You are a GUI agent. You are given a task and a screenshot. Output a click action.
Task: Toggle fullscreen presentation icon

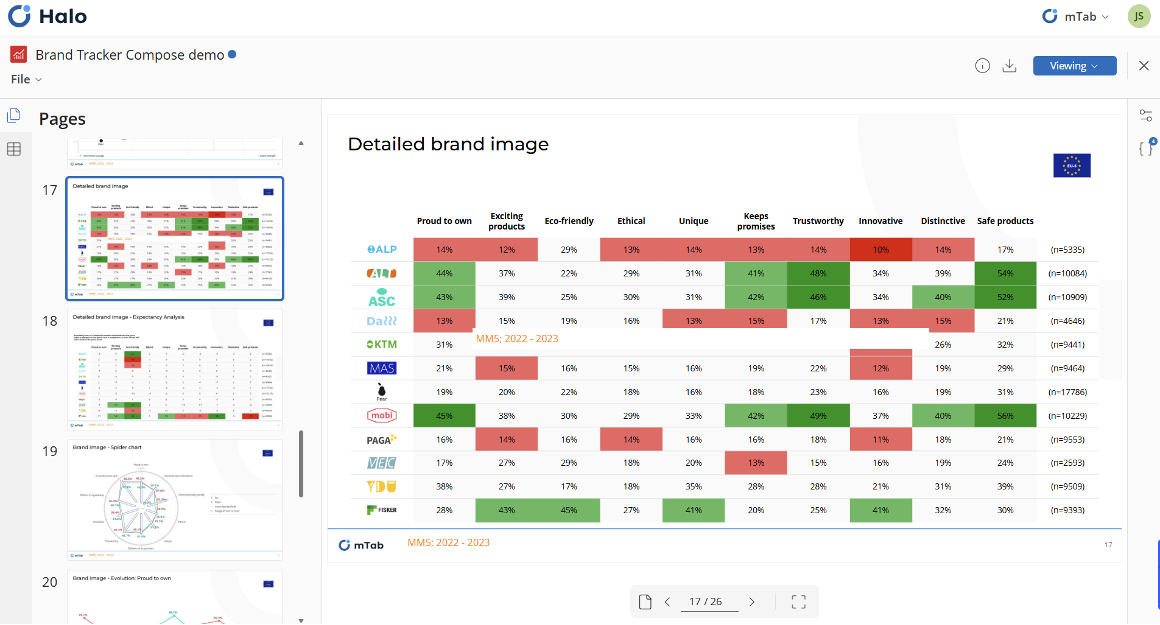(x=798, y=602)
